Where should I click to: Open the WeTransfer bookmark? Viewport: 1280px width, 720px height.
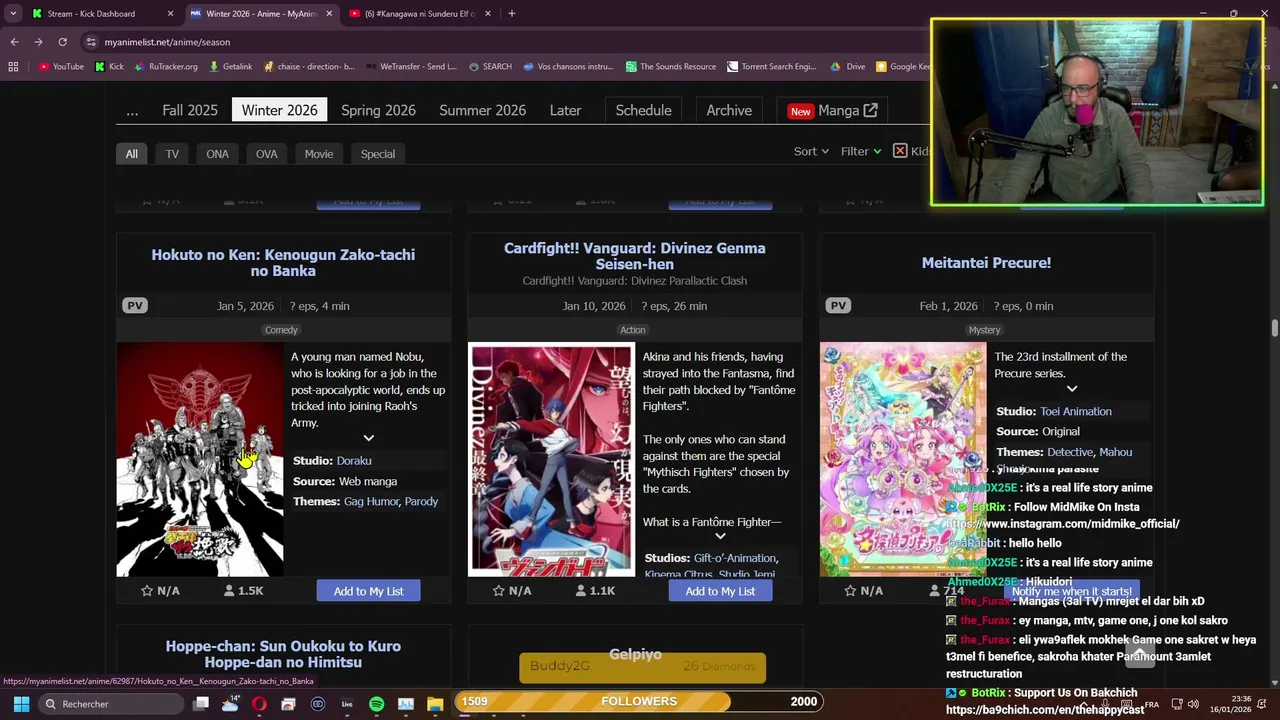(x=411, y=67)
